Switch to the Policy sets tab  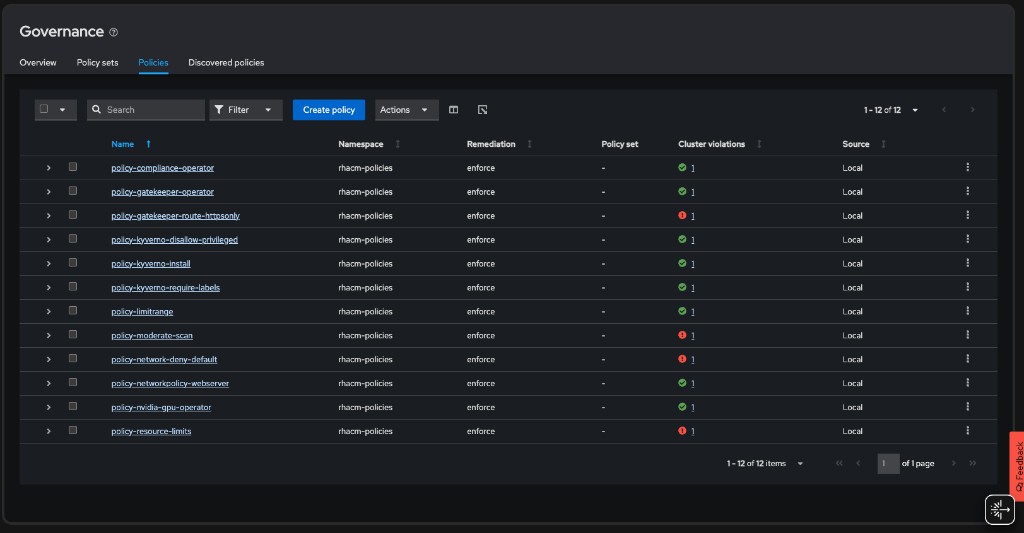97,63
